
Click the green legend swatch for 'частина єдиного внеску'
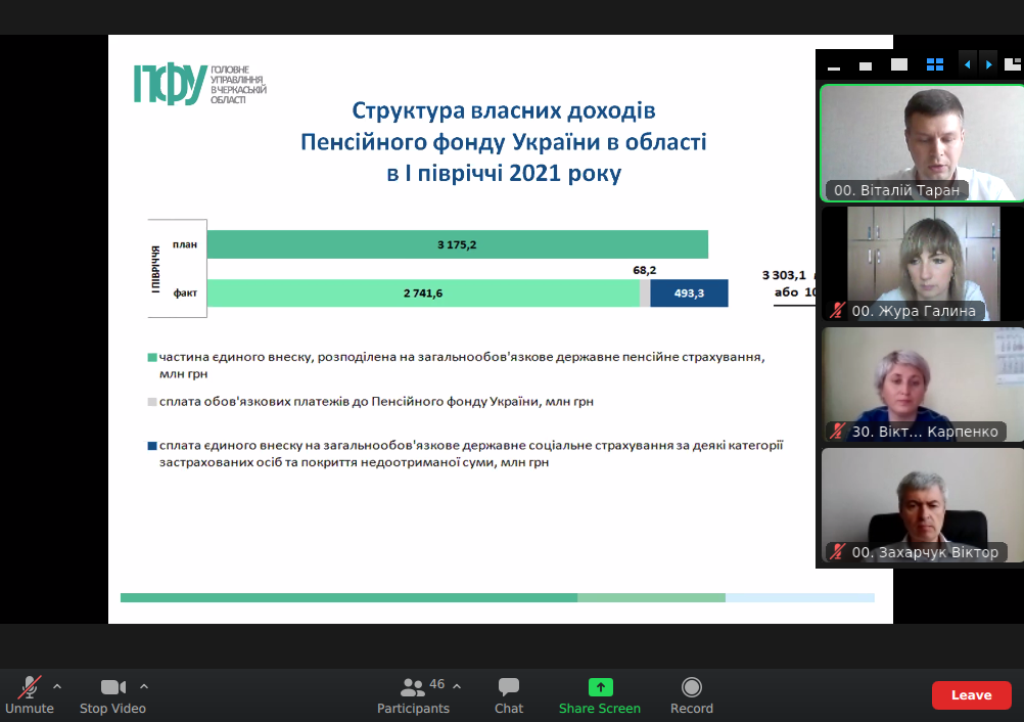click(152, 357)
